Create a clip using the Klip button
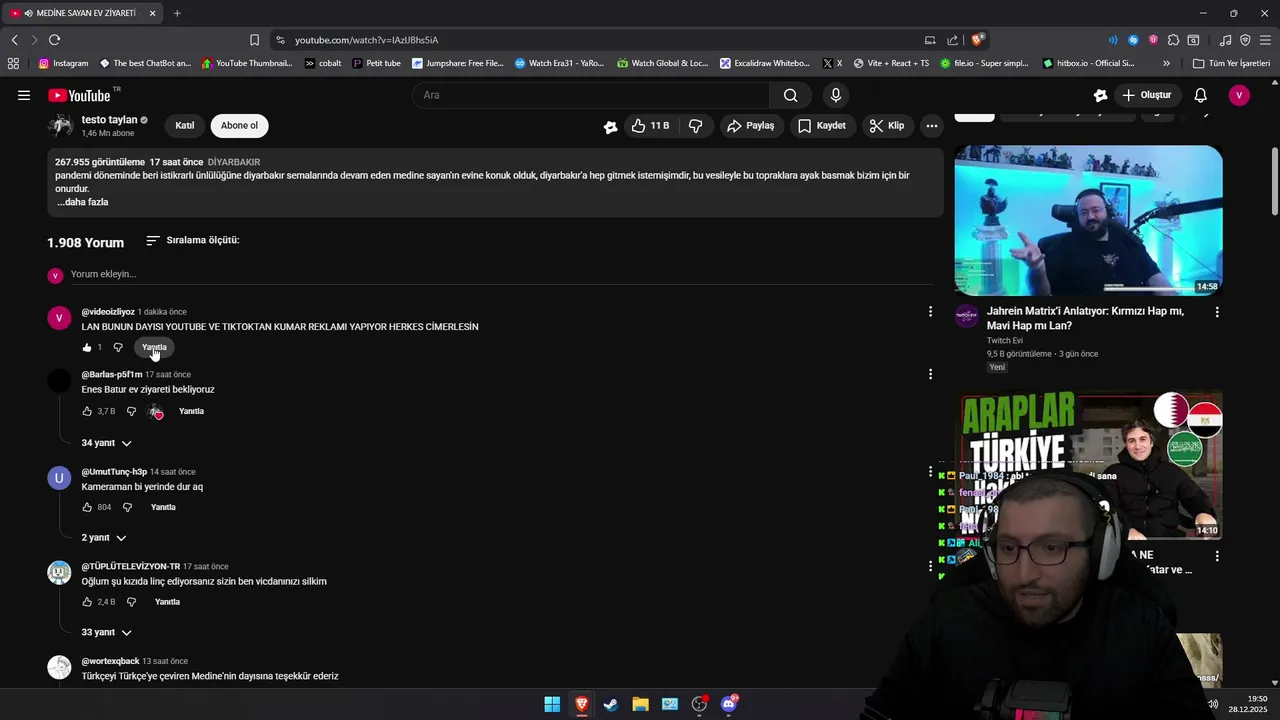1280x720 pixels. (x=887, y=126)
